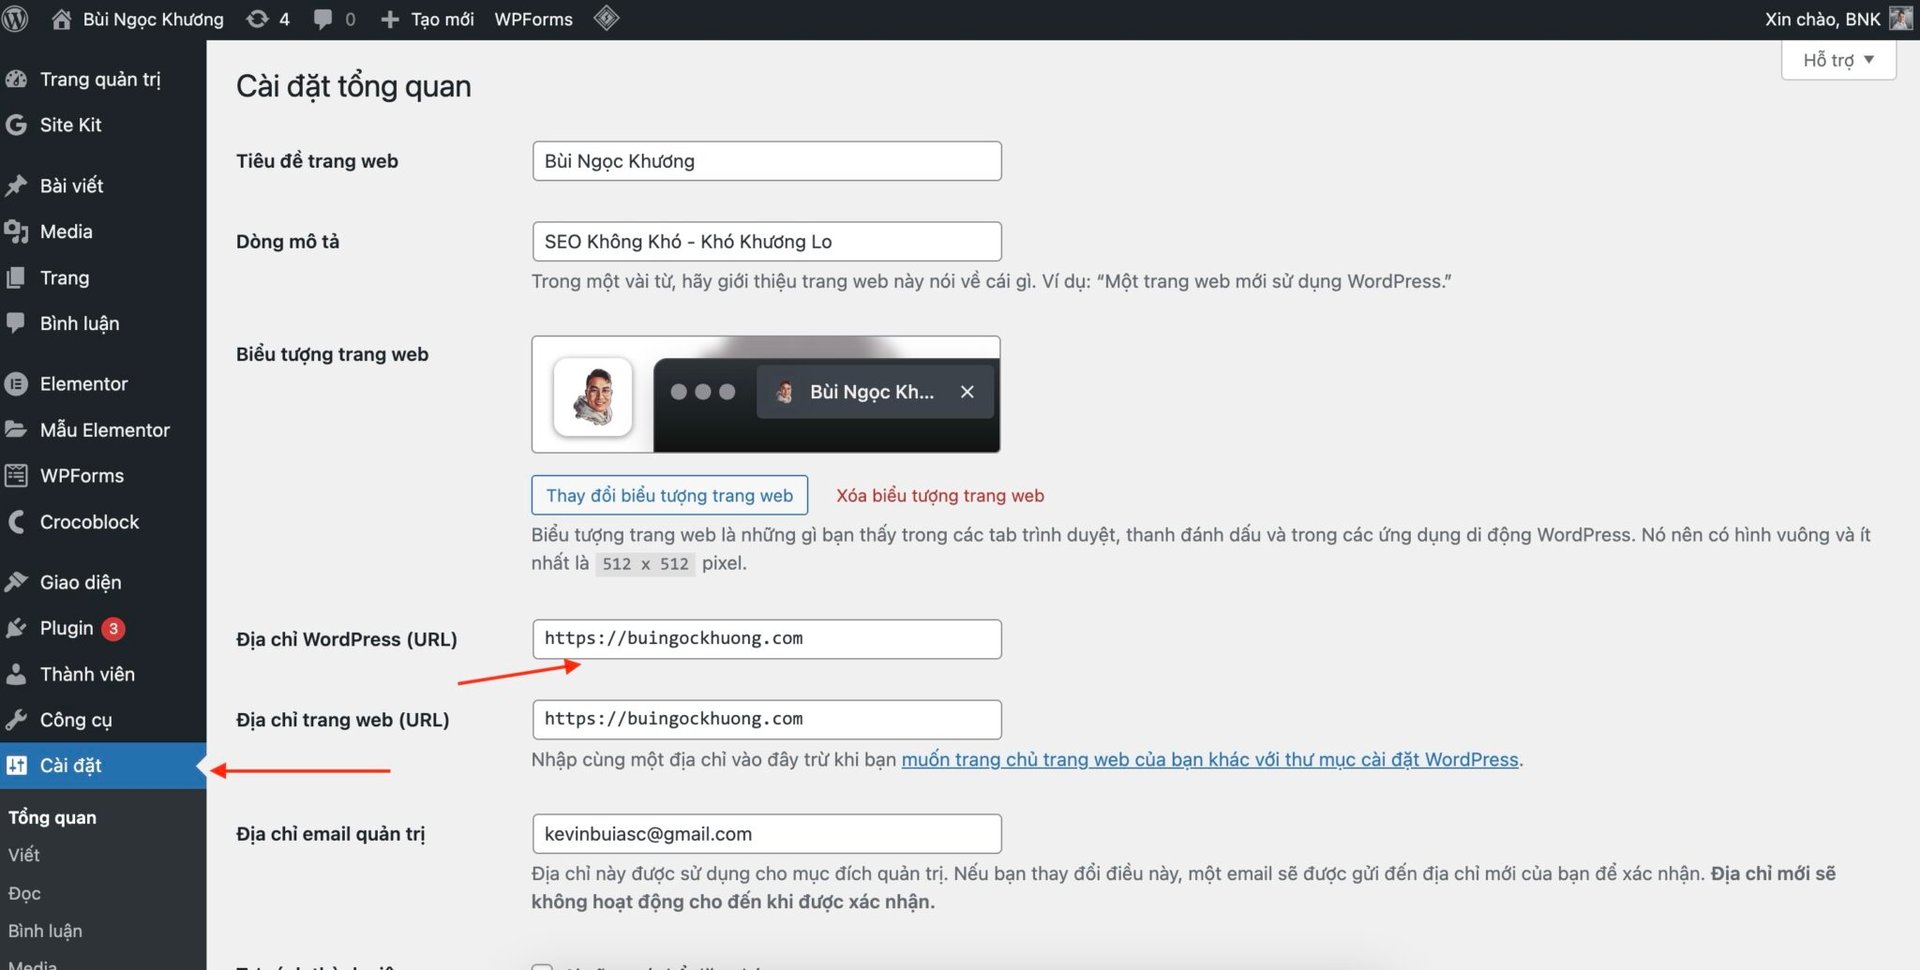Click the WordPress logo in admin bar

pos(15,18)
